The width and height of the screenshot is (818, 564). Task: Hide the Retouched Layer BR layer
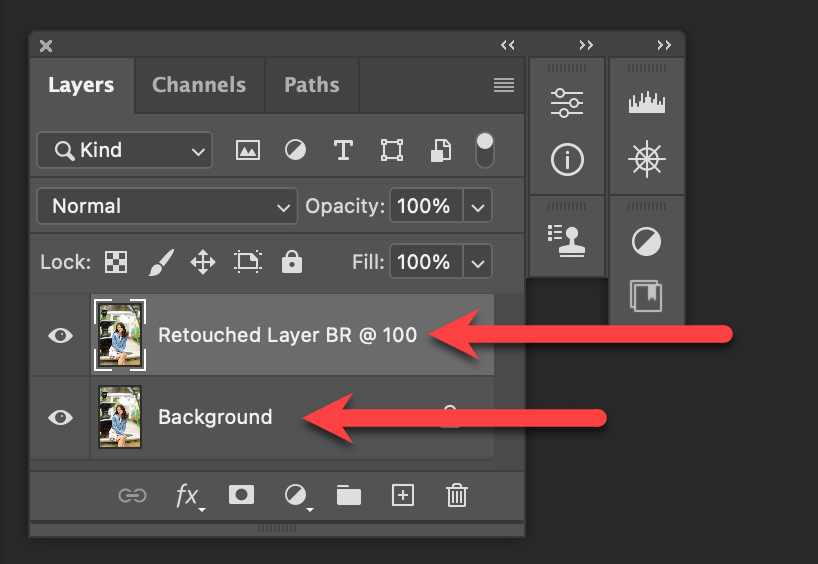coord(61,335)
